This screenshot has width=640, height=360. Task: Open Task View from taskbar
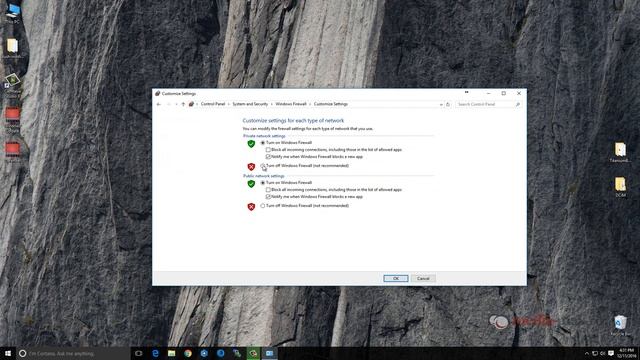(x=139, y=353)
